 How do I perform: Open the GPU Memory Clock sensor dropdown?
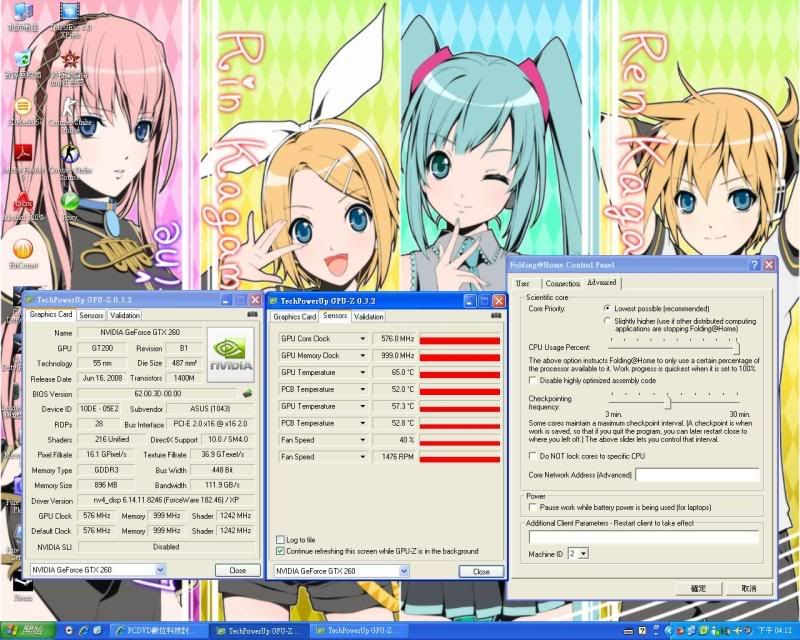tap(362, 355)
